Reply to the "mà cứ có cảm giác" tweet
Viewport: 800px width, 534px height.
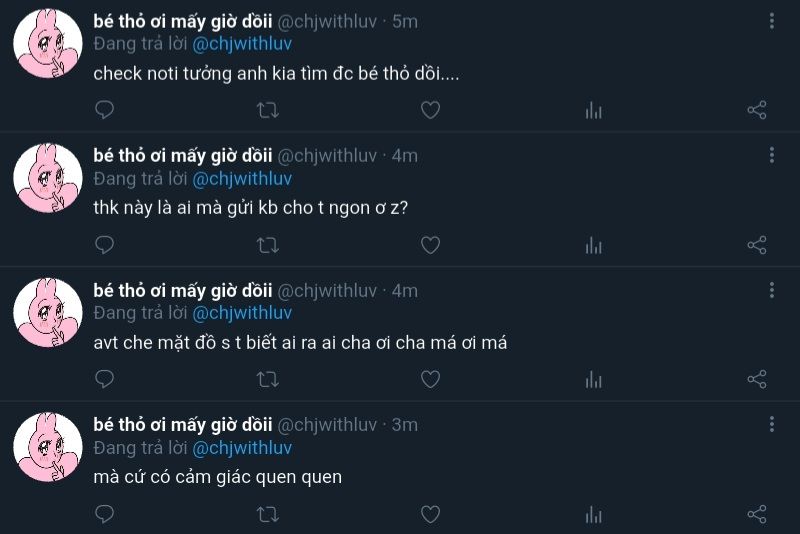click(104, 514)
